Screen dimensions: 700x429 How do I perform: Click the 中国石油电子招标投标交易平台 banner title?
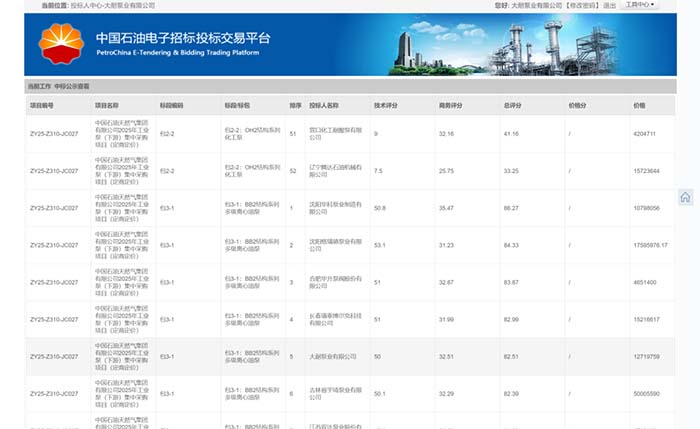[183, 38]
